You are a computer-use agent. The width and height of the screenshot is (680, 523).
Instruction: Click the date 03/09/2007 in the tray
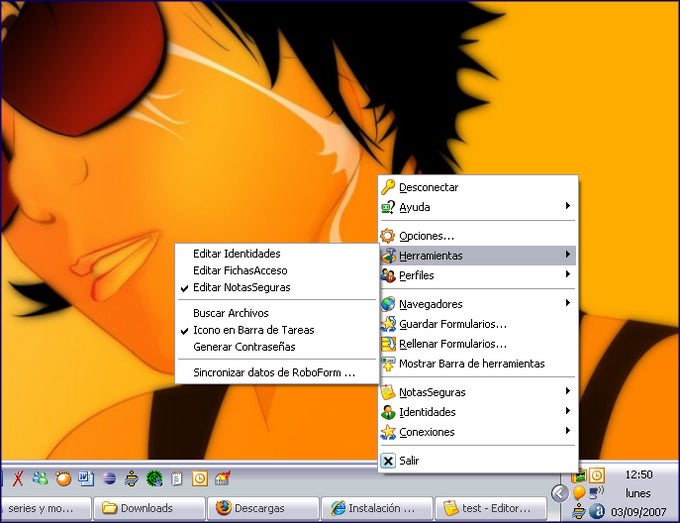pos(638,512)
